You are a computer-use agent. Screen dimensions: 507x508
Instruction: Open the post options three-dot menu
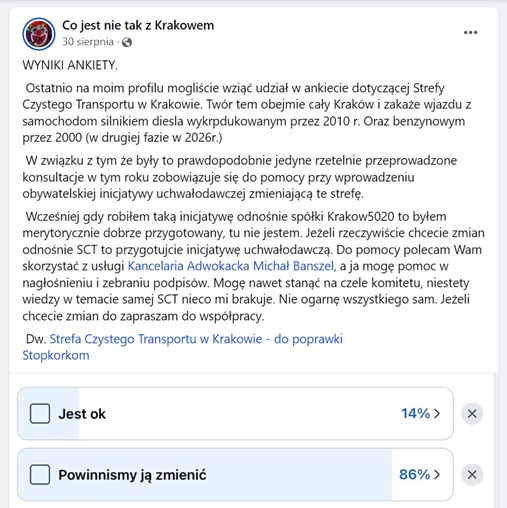tap(470, 33)
